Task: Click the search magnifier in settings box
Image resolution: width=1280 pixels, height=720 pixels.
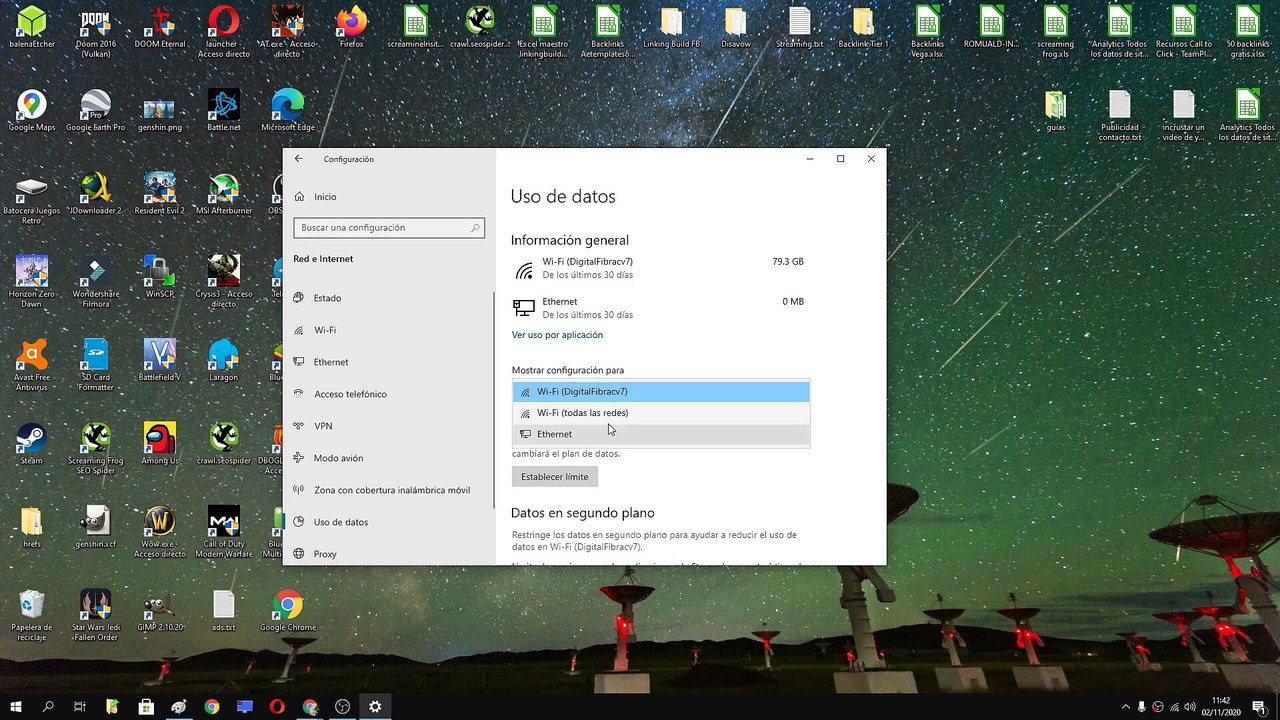Action: pos(475,228)
